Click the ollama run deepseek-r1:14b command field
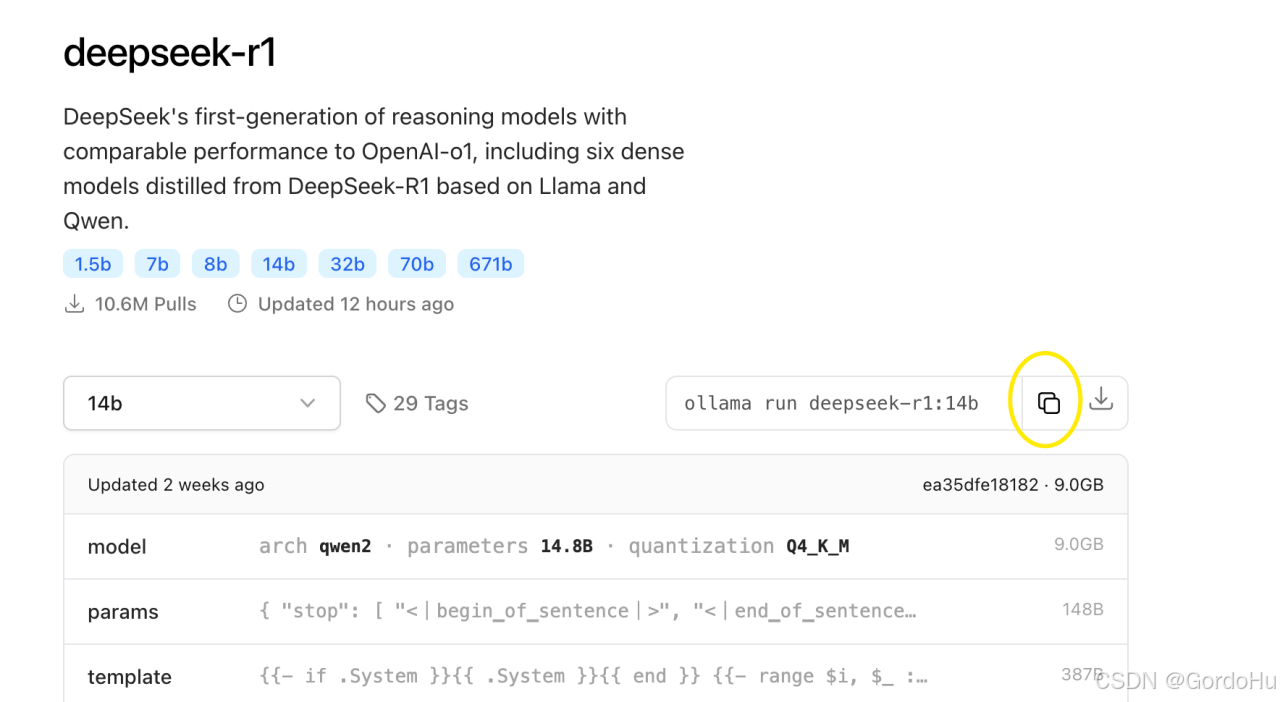Viewport: 1280px width, 702px height. (831, 403)
